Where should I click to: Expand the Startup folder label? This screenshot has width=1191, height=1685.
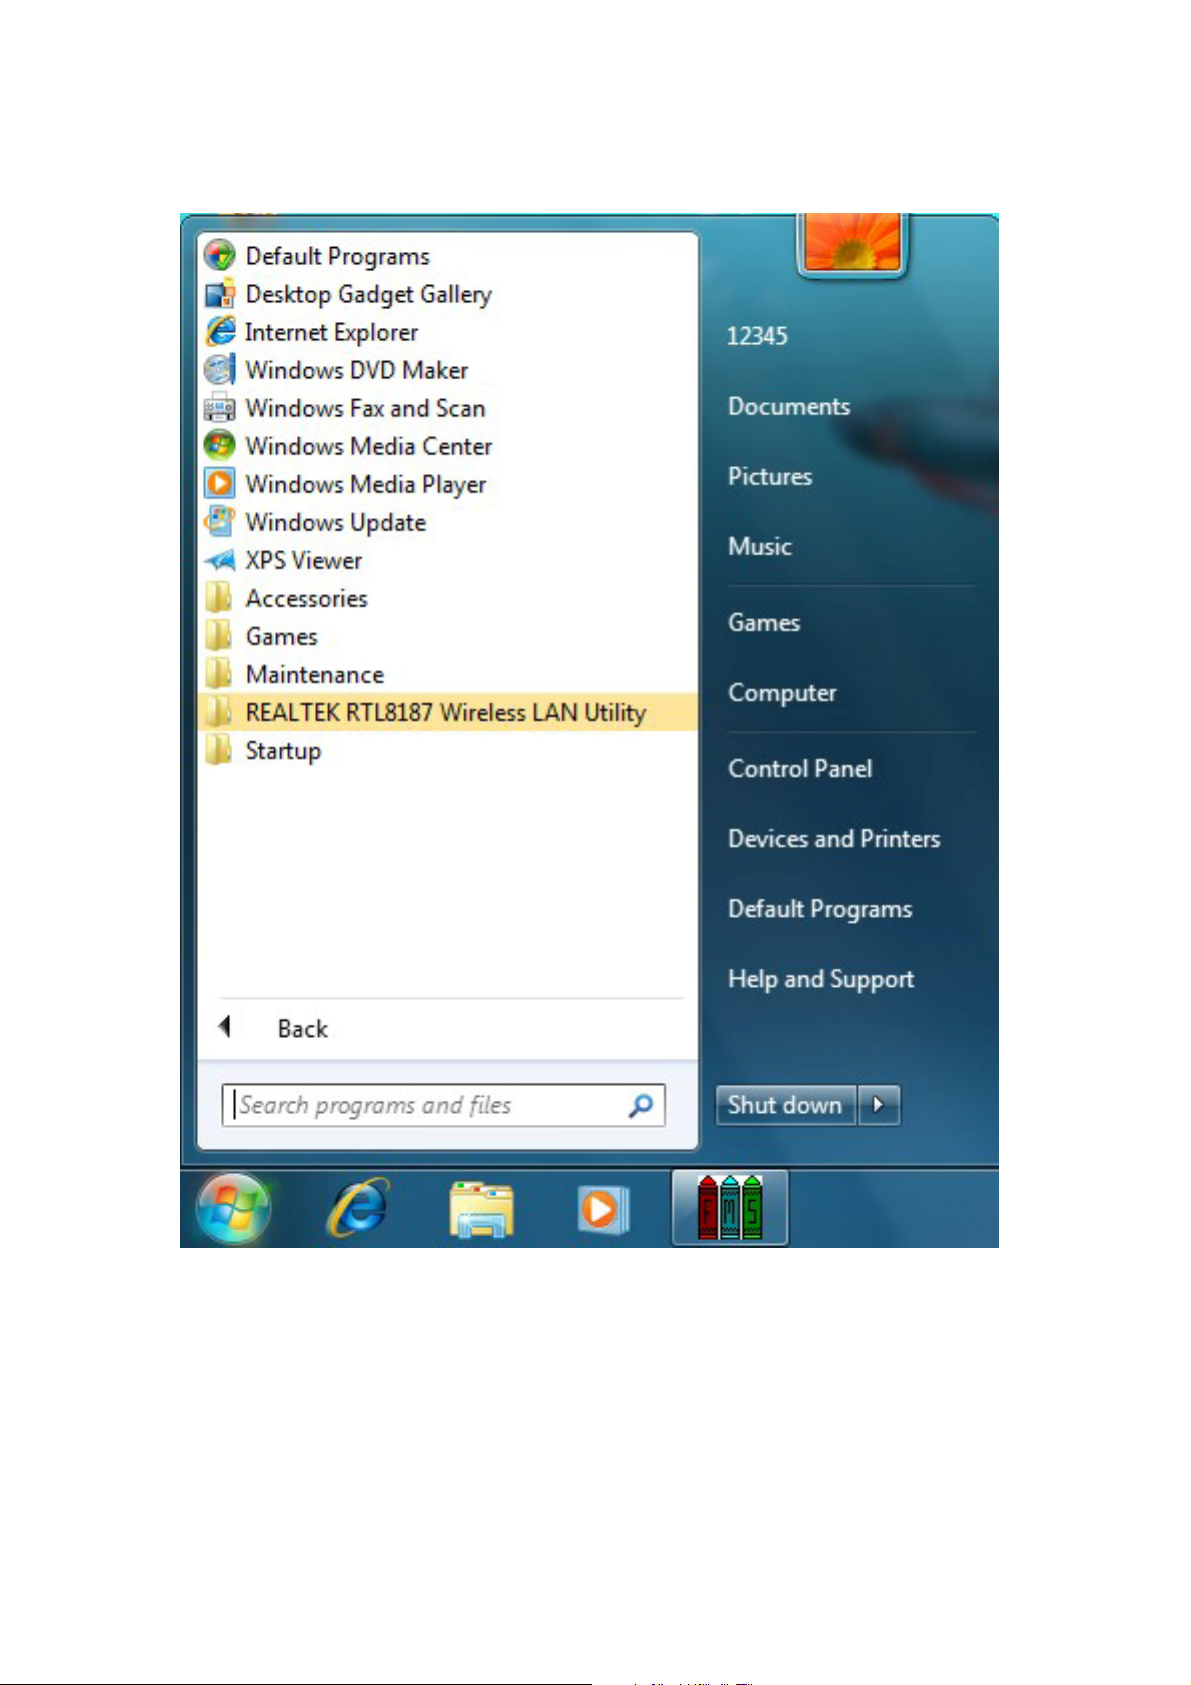click(x=283, y=751)
